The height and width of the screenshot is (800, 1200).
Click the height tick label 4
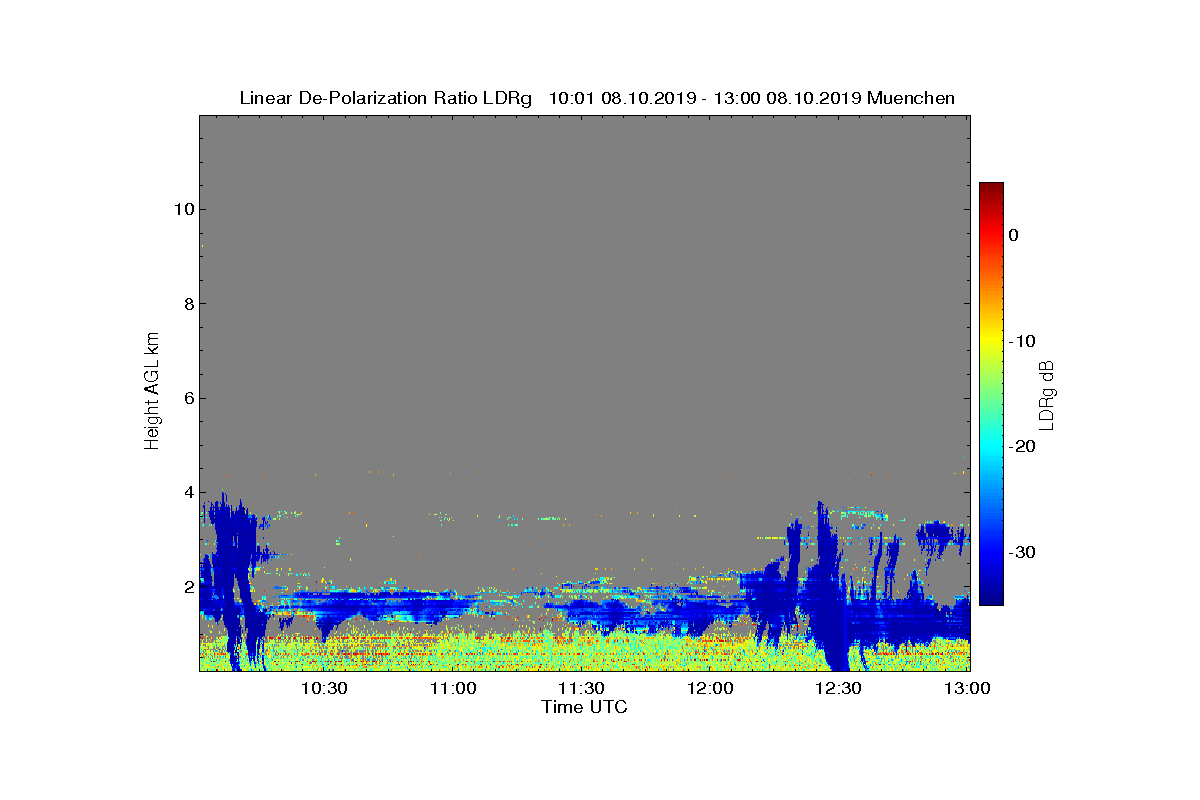tap(187, 492)
